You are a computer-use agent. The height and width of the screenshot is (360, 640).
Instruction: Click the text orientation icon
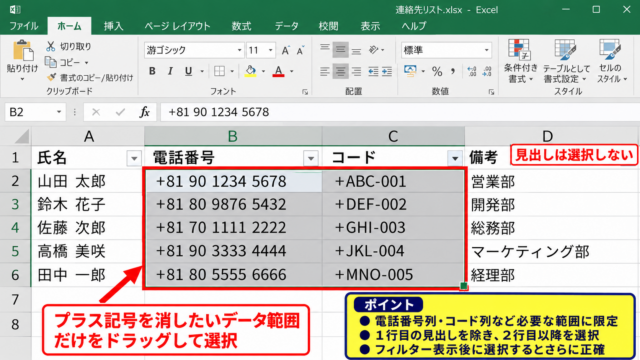pos(373,50)
